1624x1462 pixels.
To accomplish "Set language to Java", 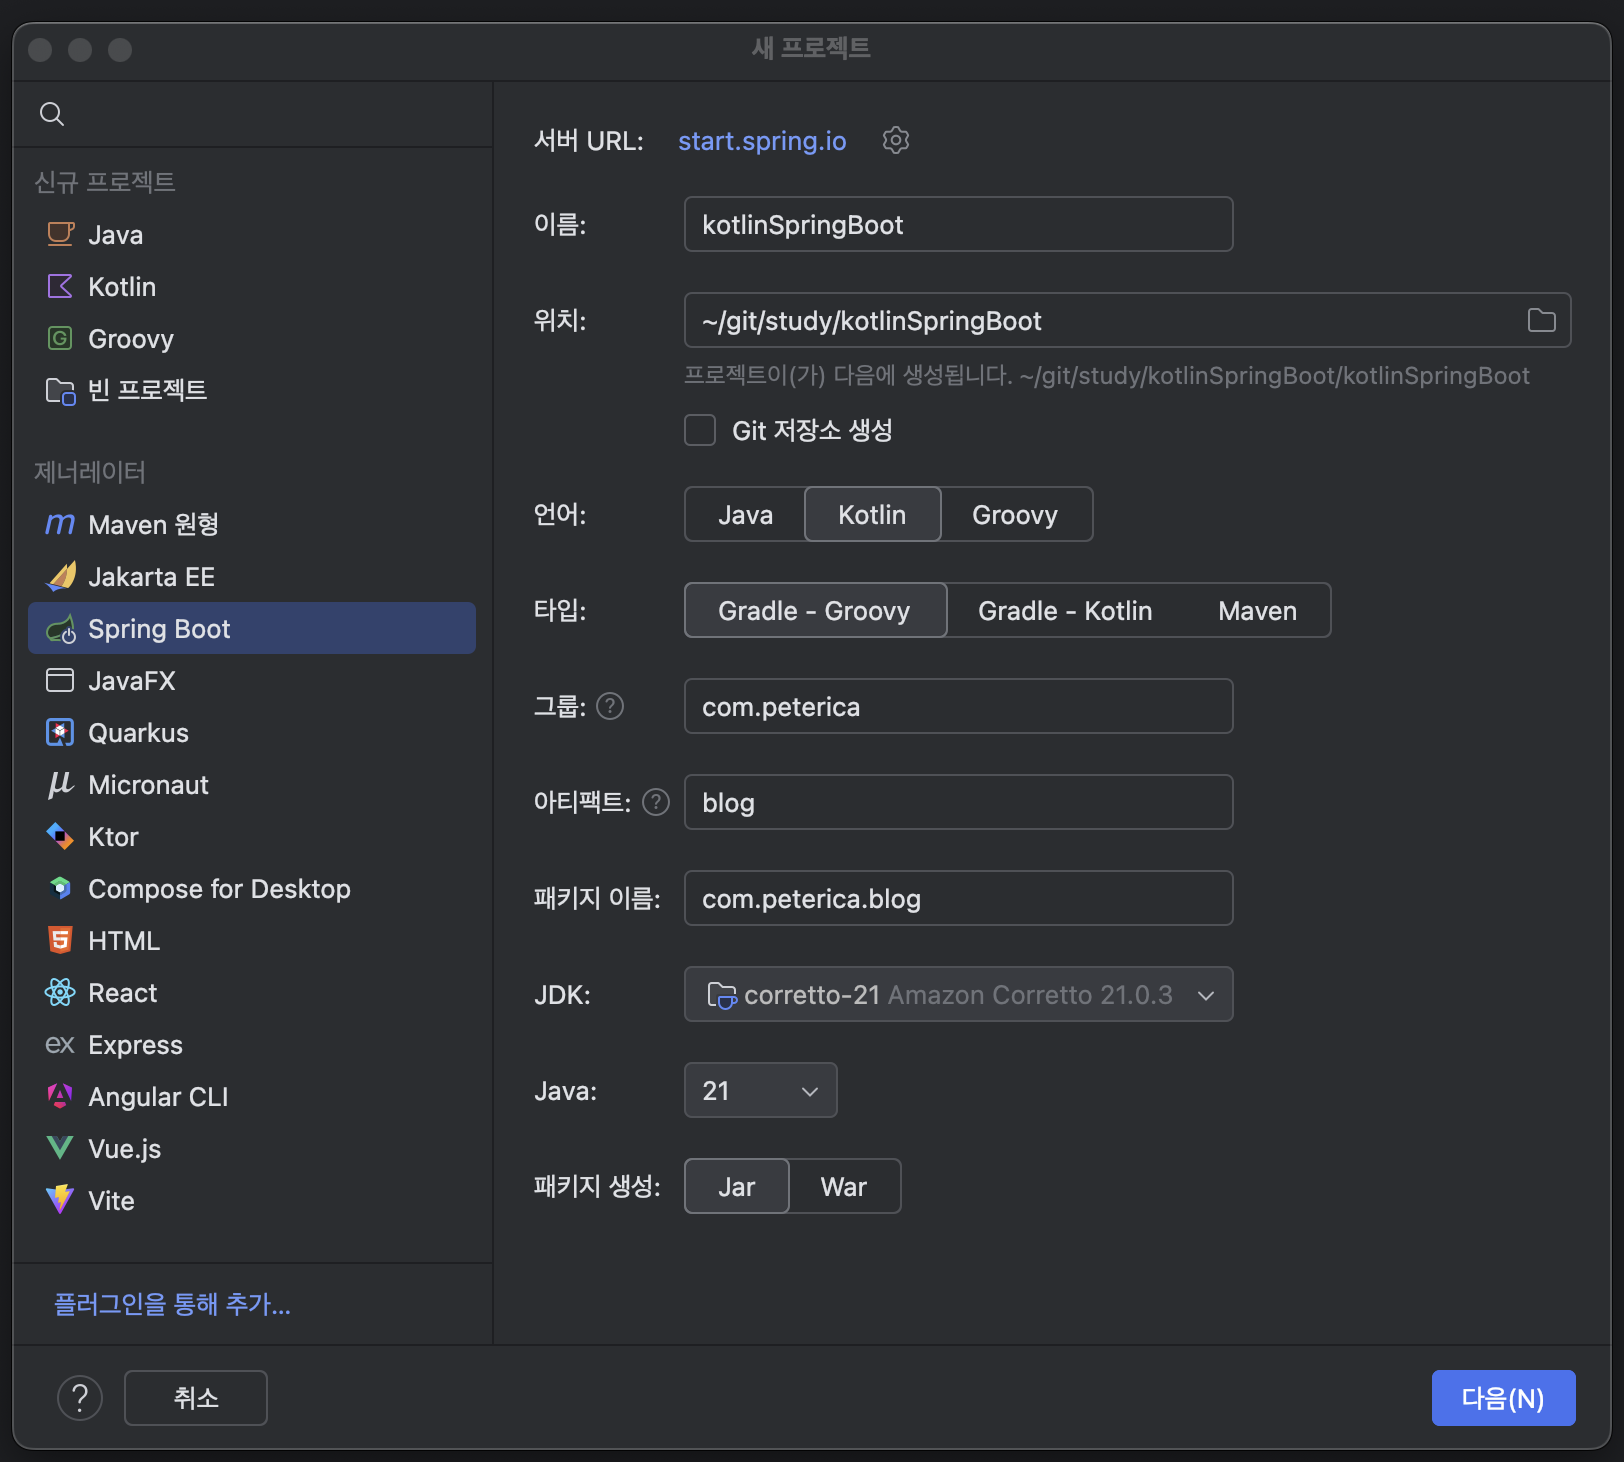I will tap(745, 514).
